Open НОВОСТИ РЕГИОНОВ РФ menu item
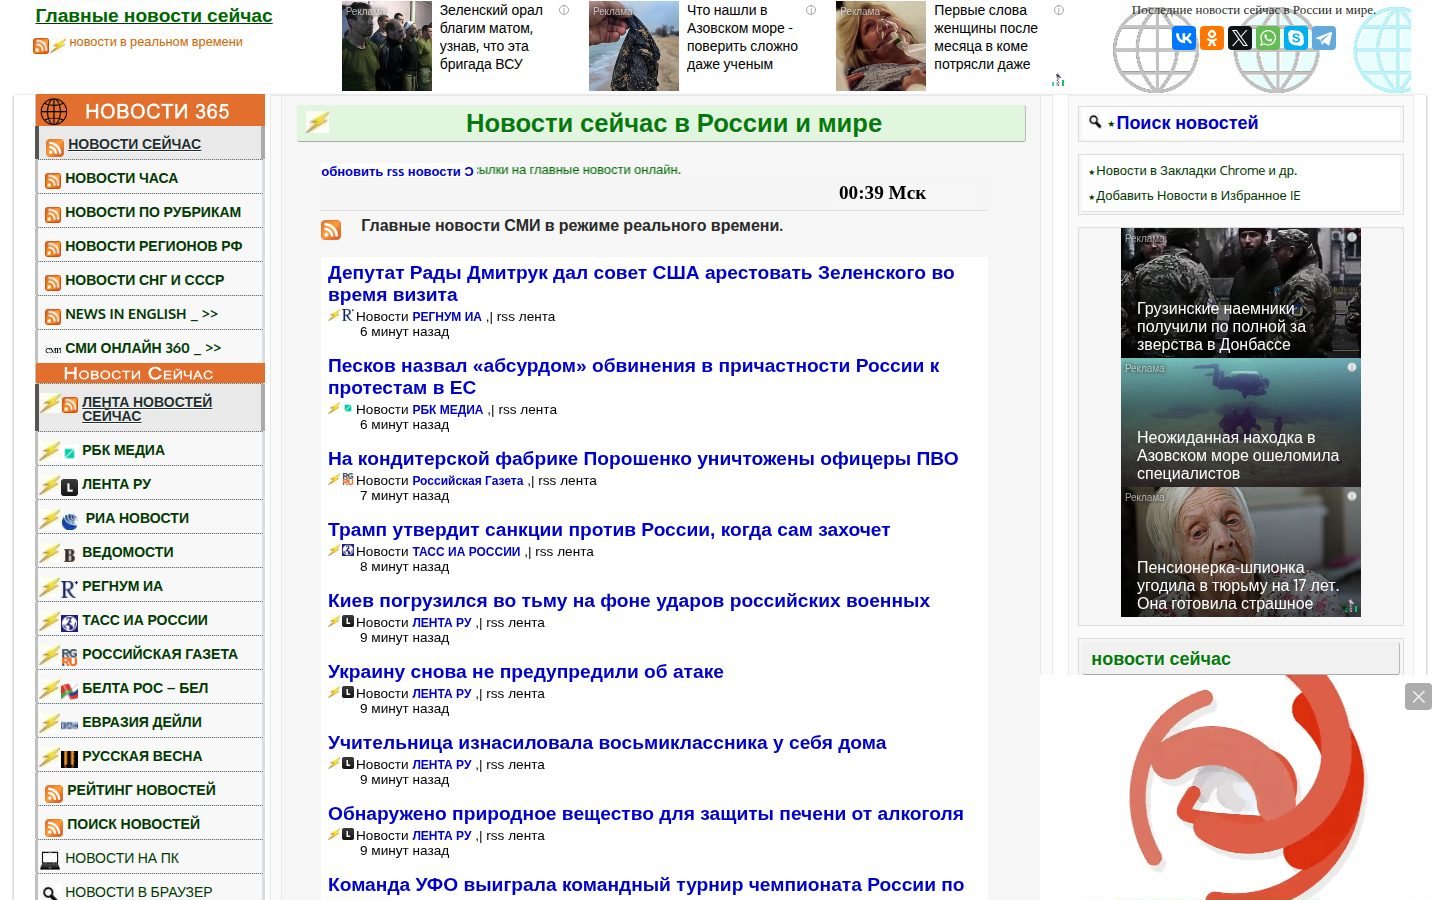 (x=153, y=246)
